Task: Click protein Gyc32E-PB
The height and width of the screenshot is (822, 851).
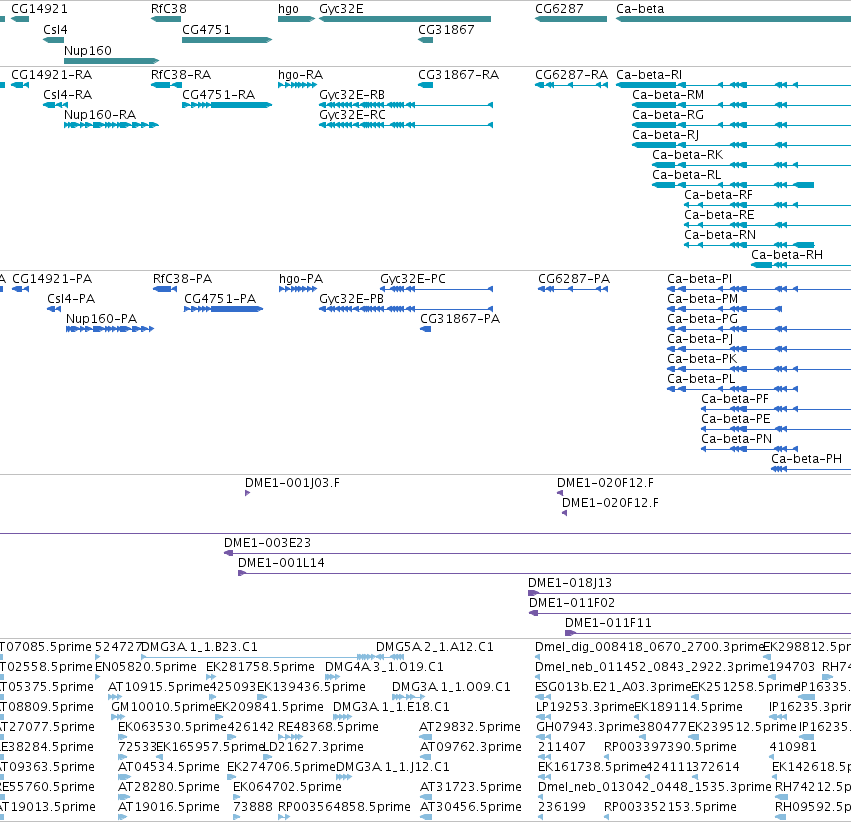Action: [x=351, y=300]
